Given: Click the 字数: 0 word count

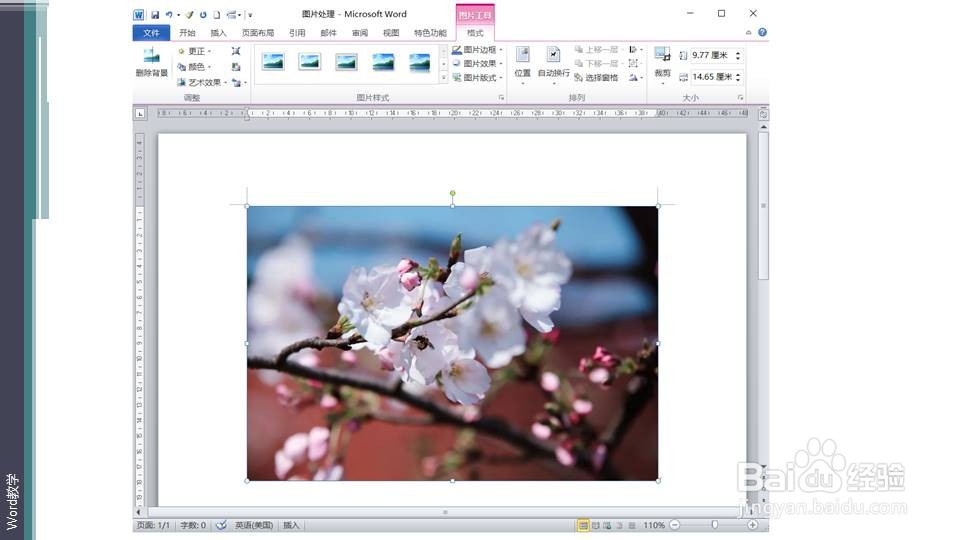Looking at the screenshot, I should coord(193,525).
